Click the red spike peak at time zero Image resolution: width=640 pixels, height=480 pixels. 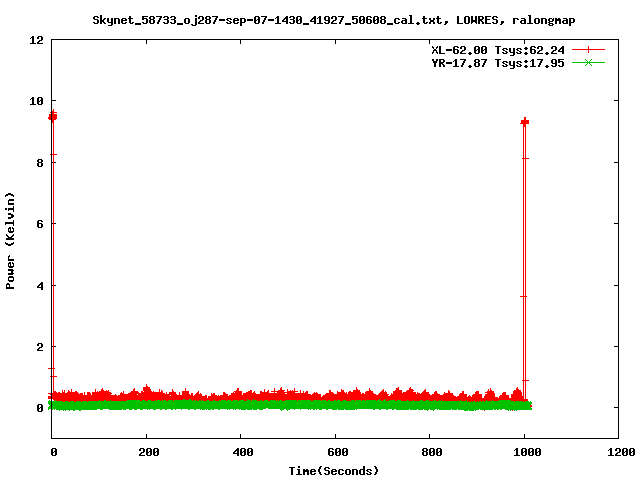(53, 116)
